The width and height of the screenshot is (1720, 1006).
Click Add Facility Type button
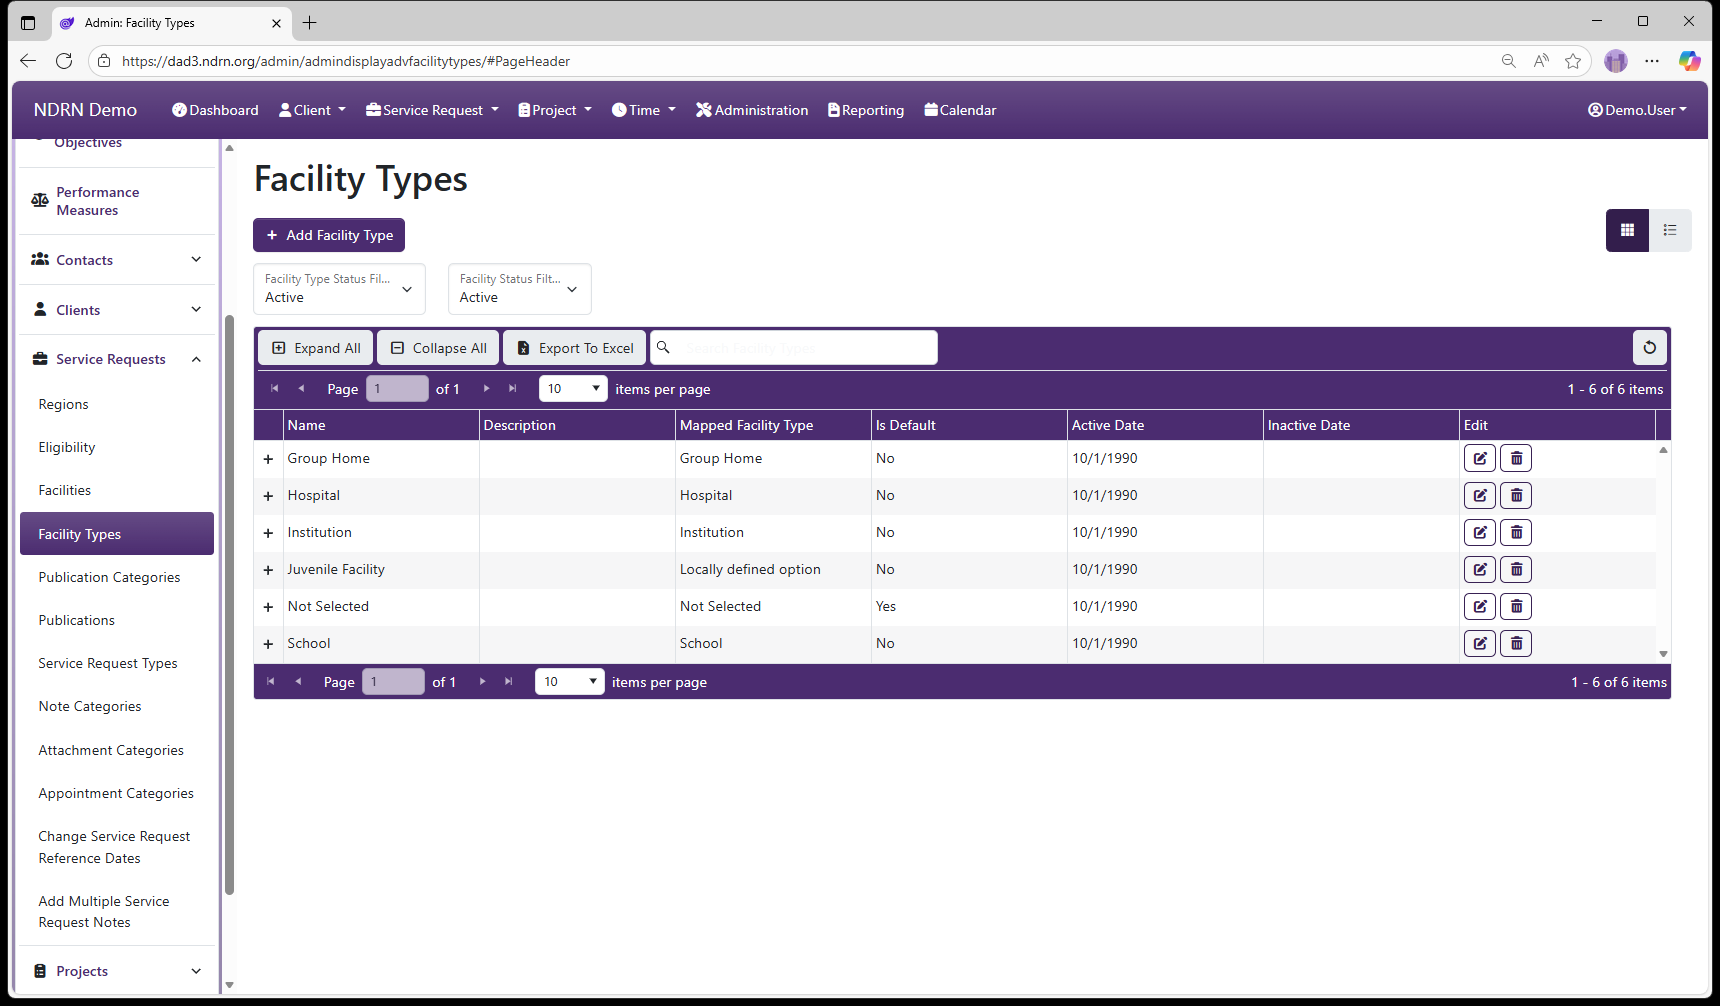click(329, 235)
